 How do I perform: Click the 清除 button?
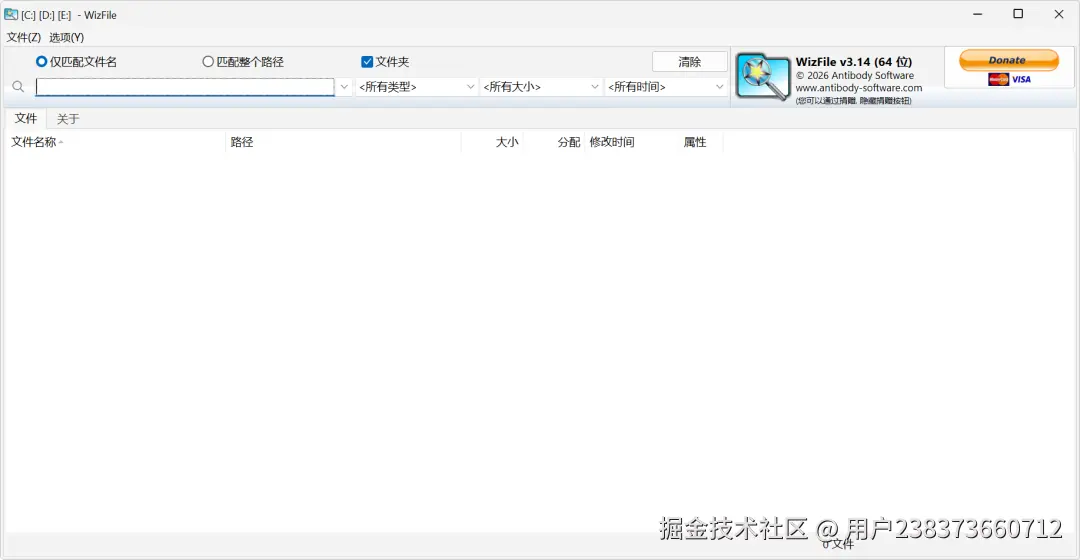(x=689, y=61)
